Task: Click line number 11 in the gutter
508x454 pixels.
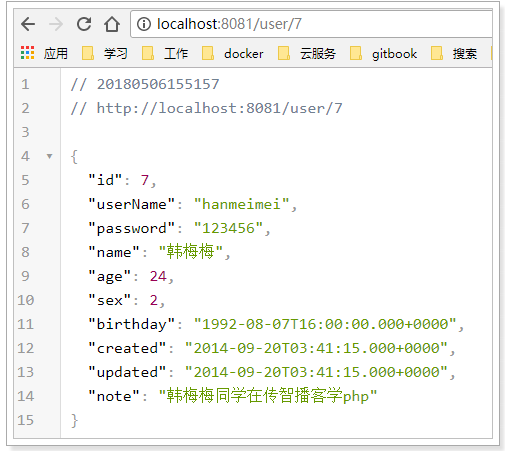Action: pyautogui.click(x=26, y=324)
